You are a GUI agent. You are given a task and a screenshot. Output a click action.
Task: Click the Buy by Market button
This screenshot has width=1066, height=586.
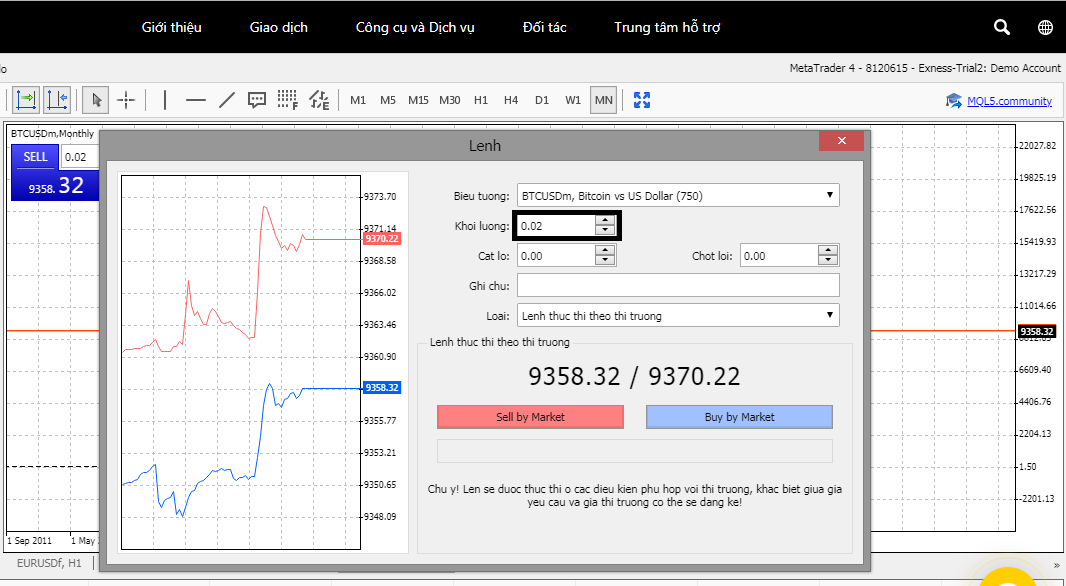tap(739, 417)
